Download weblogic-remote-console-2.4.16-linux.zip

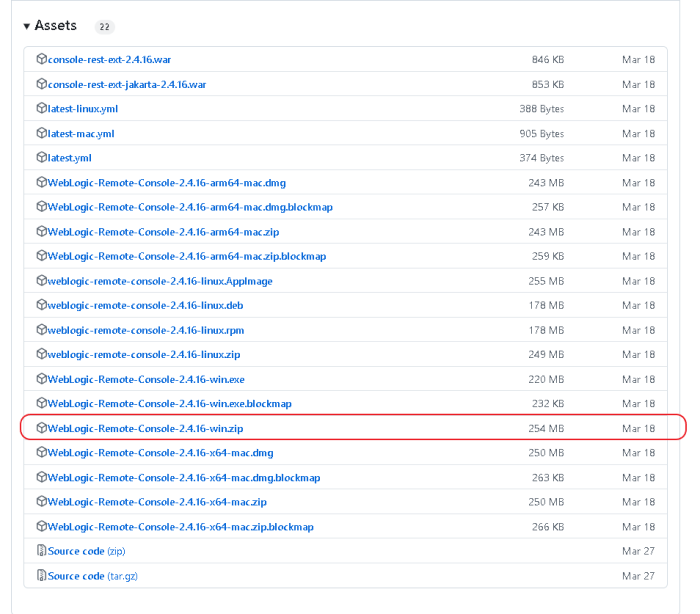[x=144, y=355]
